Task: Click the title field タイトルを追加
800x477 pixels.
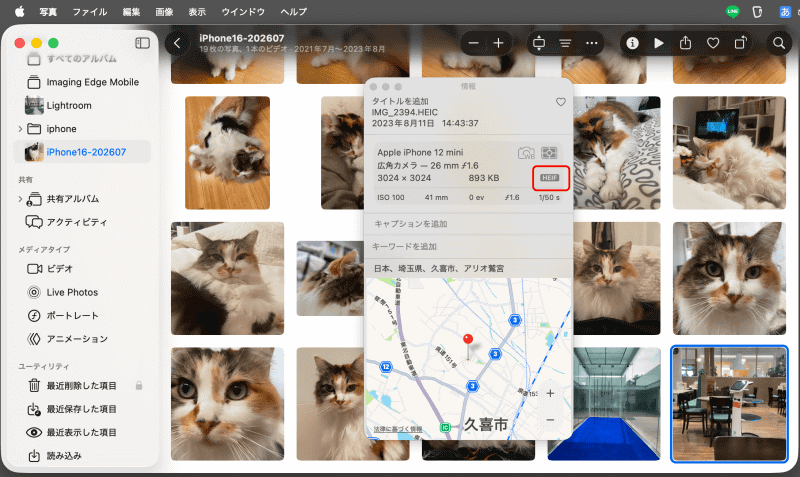Action: pyautogui.click(x=401, y=101)
